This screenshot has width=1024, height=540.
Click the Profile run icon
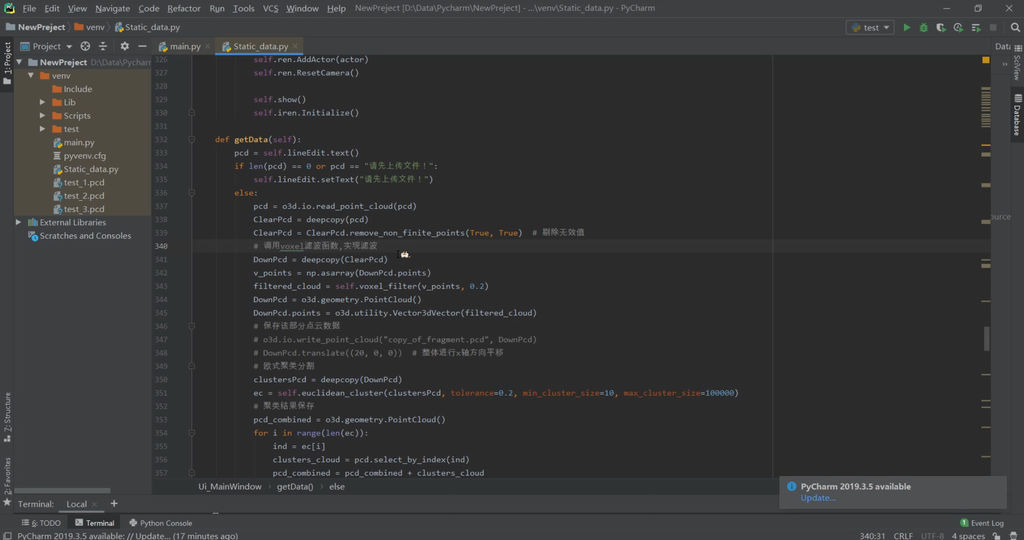[957, 27]
